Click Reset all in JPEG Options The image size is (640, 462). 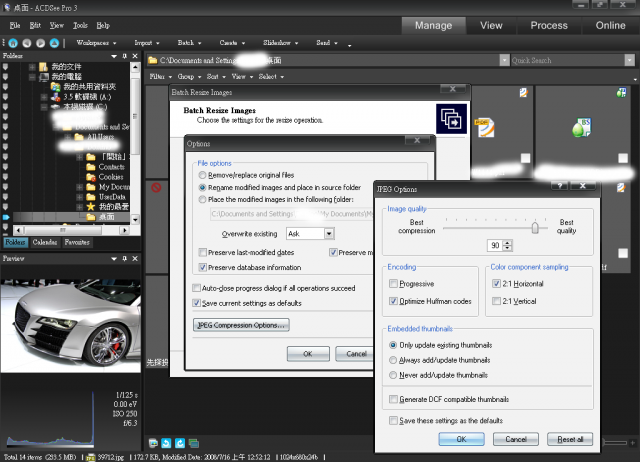pos(570,439)
